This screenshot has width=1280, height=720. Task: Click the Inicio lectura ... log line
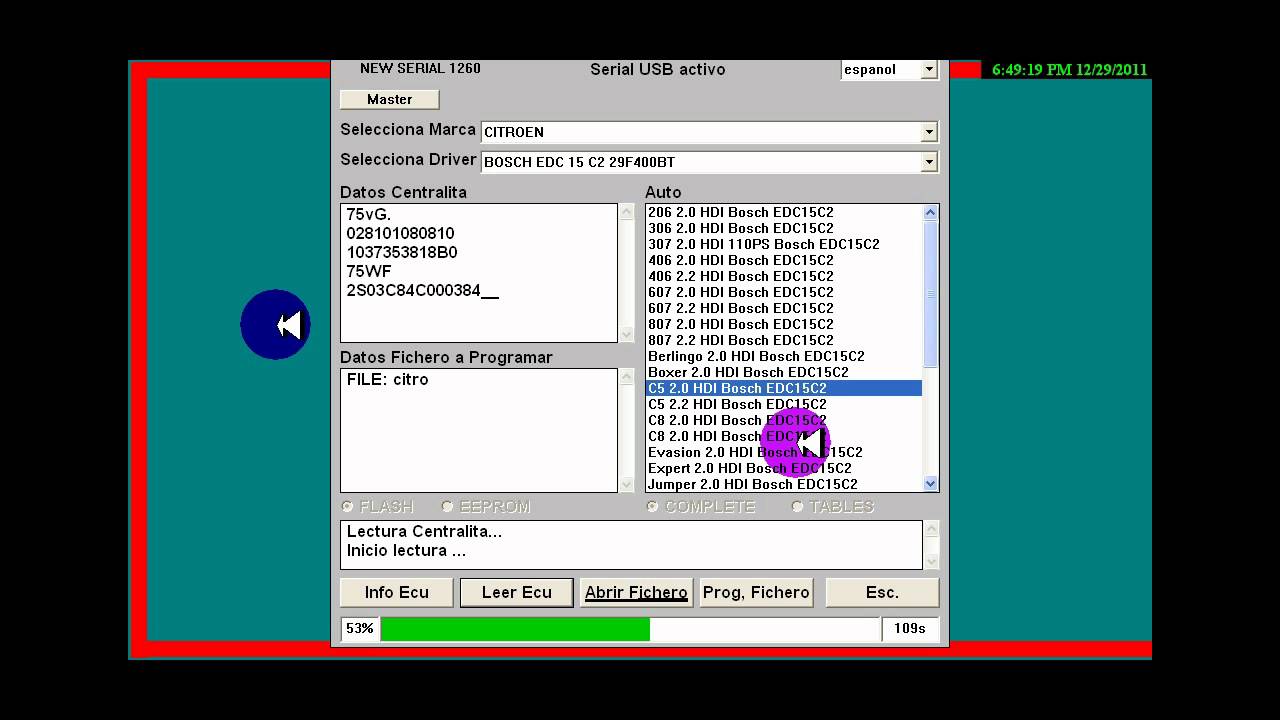[x=406, y=551]
